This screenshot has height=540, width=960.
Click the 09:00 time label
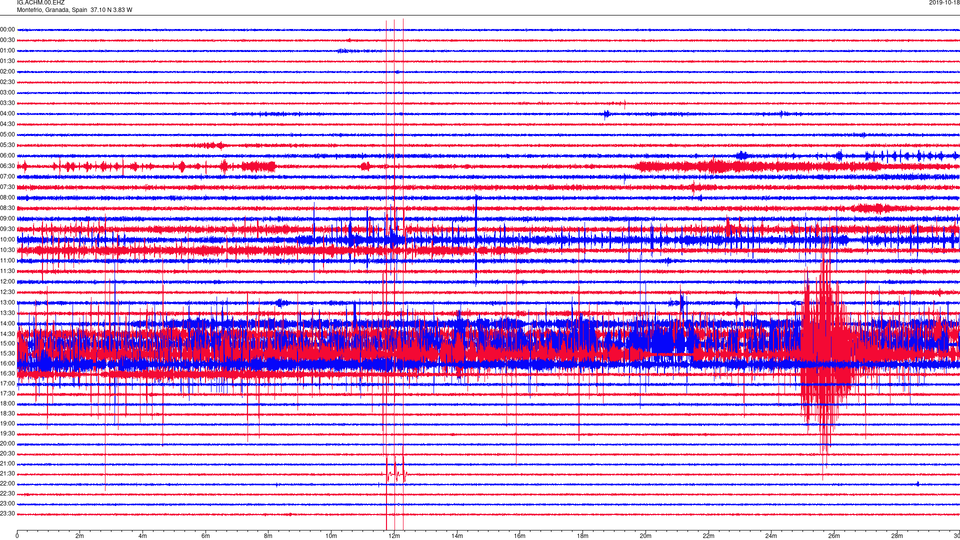coord(8,219)
